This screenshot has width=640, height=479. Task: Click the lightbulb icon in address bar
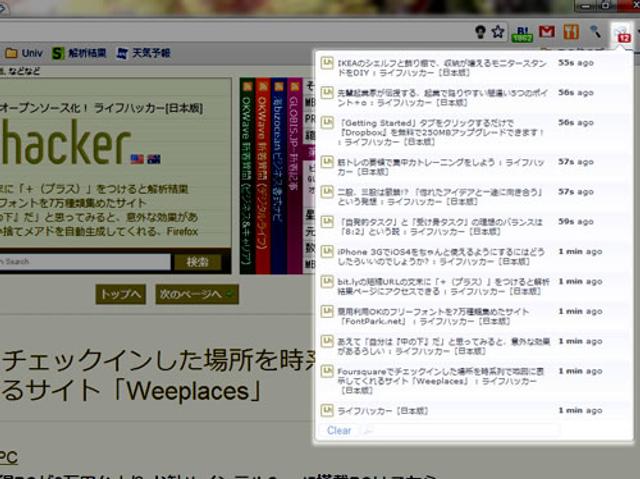tap(480, 31)
